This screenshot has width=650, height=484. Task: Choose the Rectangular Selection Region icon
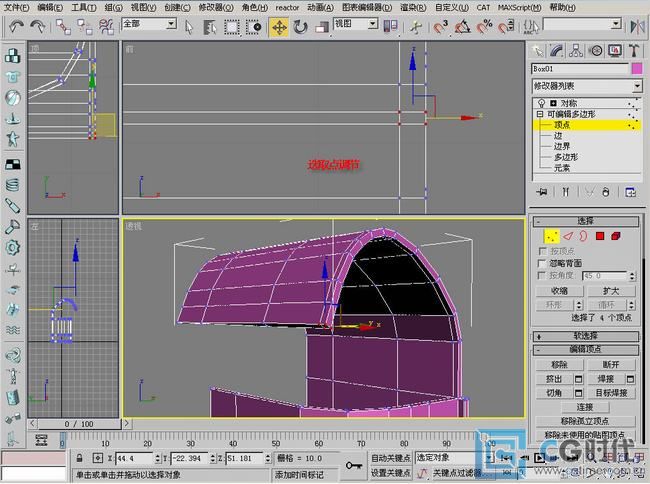[232, 27]
